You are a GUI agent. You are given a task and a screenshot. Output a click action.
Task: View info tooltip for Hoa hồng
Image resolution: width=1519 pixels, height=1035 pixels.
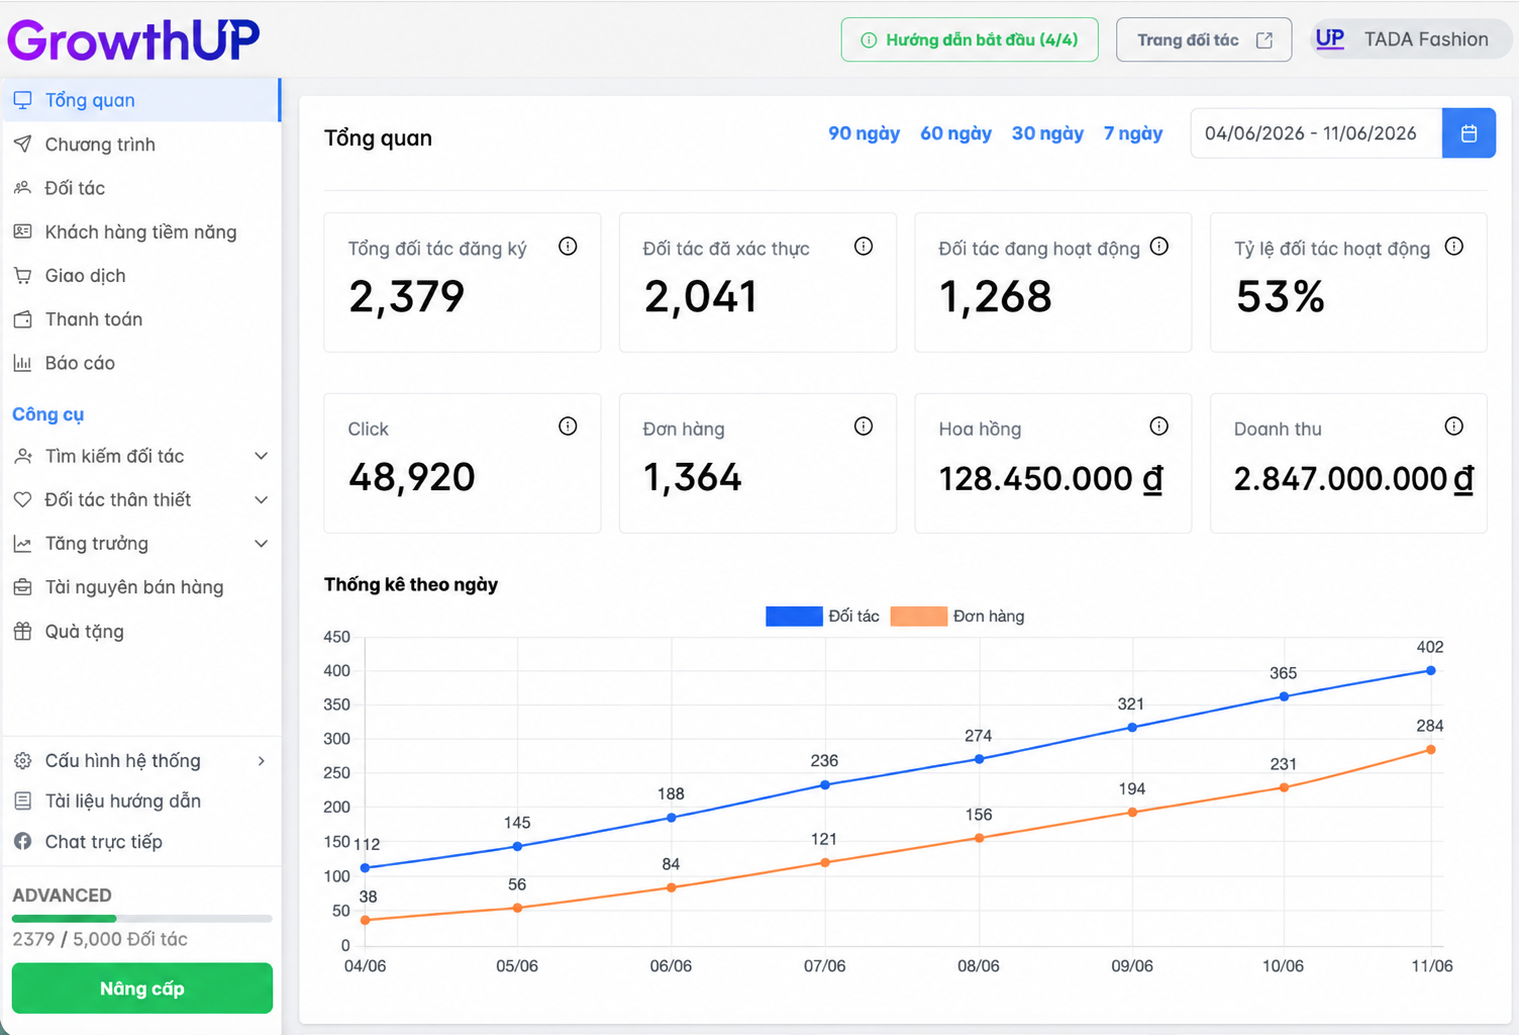click(x=1159, y=426)
